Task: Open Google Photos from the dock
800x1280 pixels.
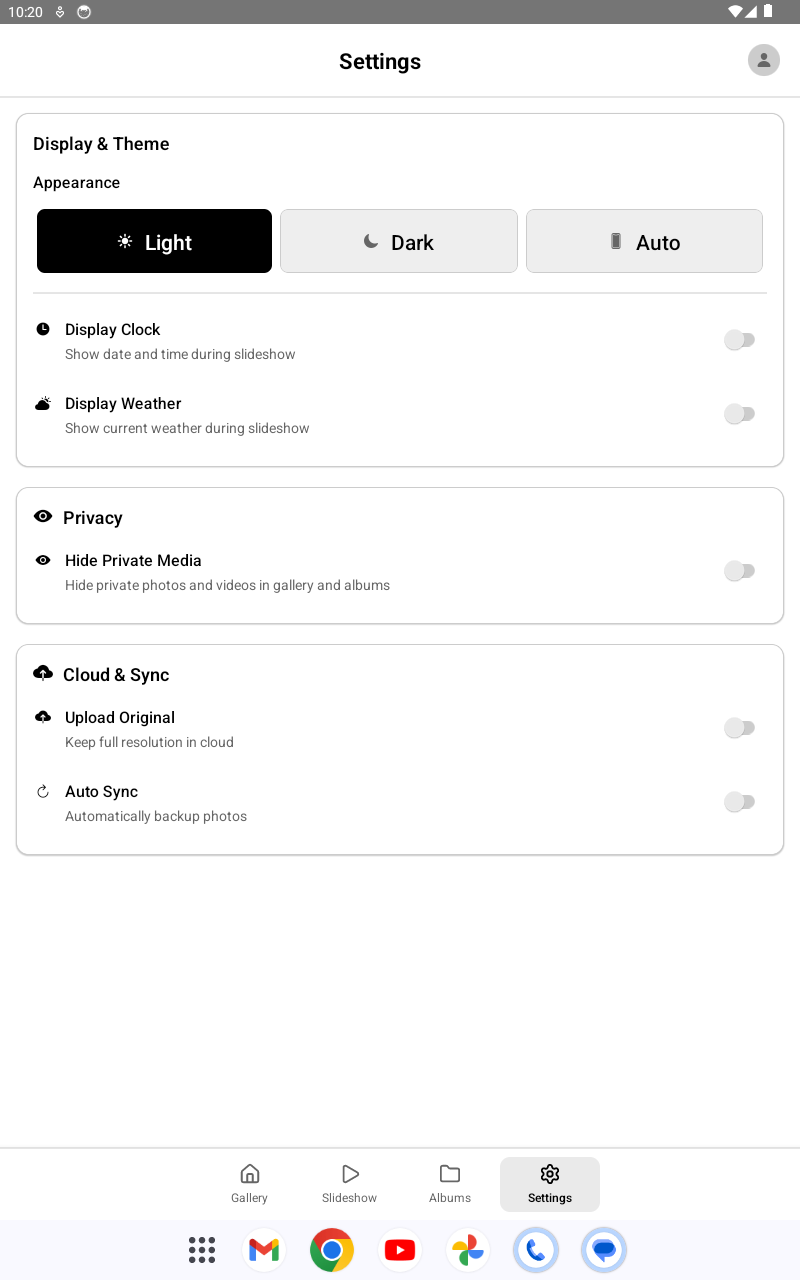Action: point(467,1249)
